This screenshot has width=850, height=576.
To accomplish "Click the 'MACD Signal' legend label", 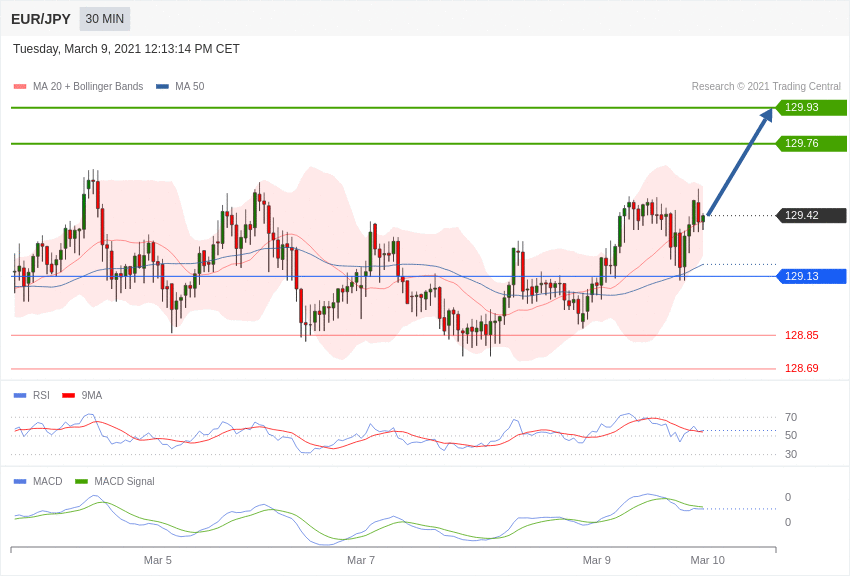I will point(124,481).
